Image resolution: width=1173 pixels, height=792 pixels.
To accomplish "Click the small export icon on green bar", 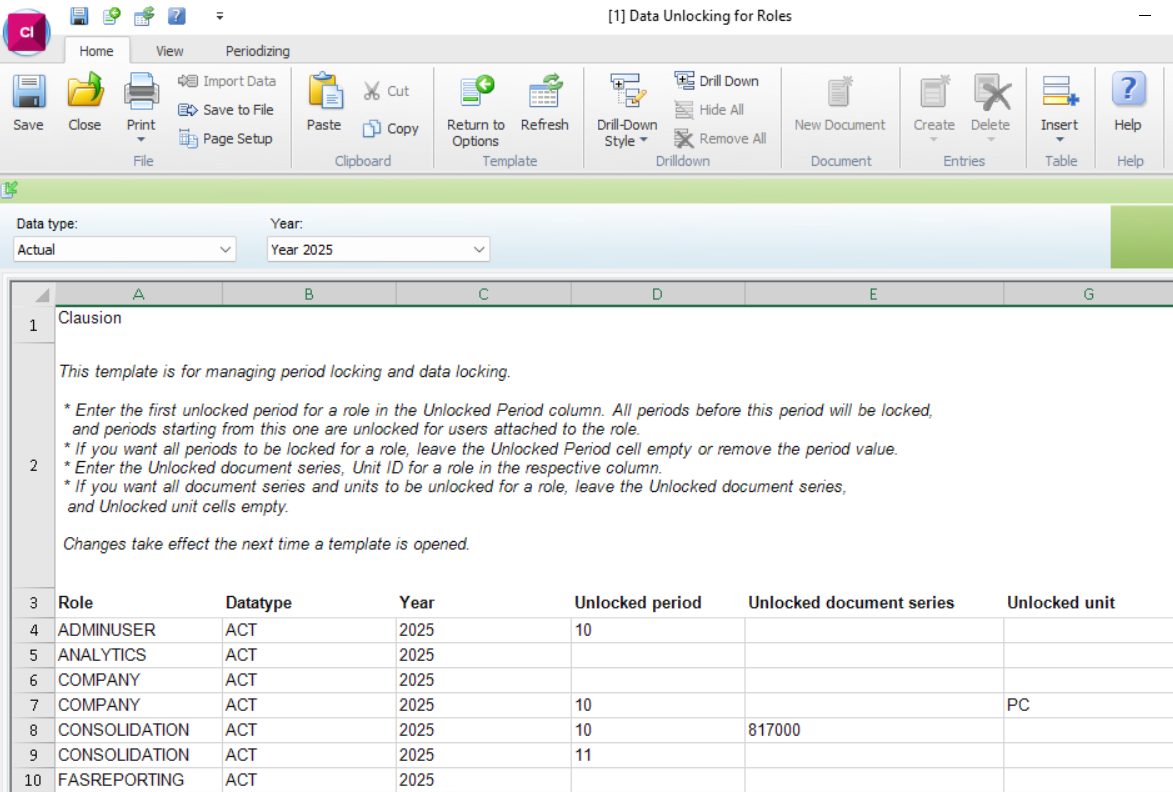I will [10, 190].
